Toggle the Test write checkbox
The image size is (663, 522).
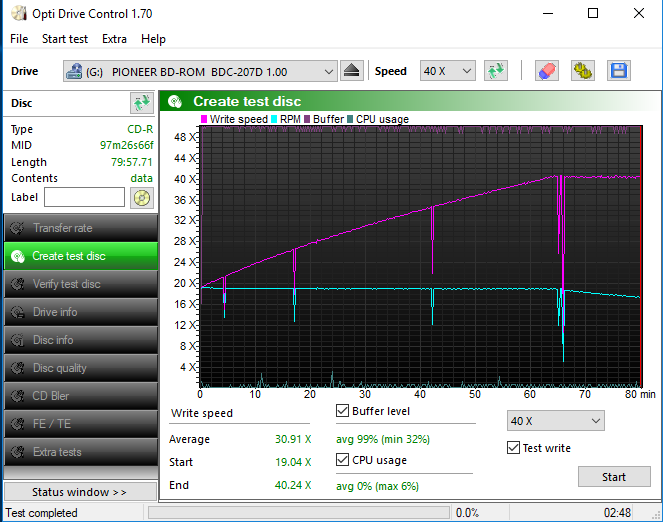point(513,448)
